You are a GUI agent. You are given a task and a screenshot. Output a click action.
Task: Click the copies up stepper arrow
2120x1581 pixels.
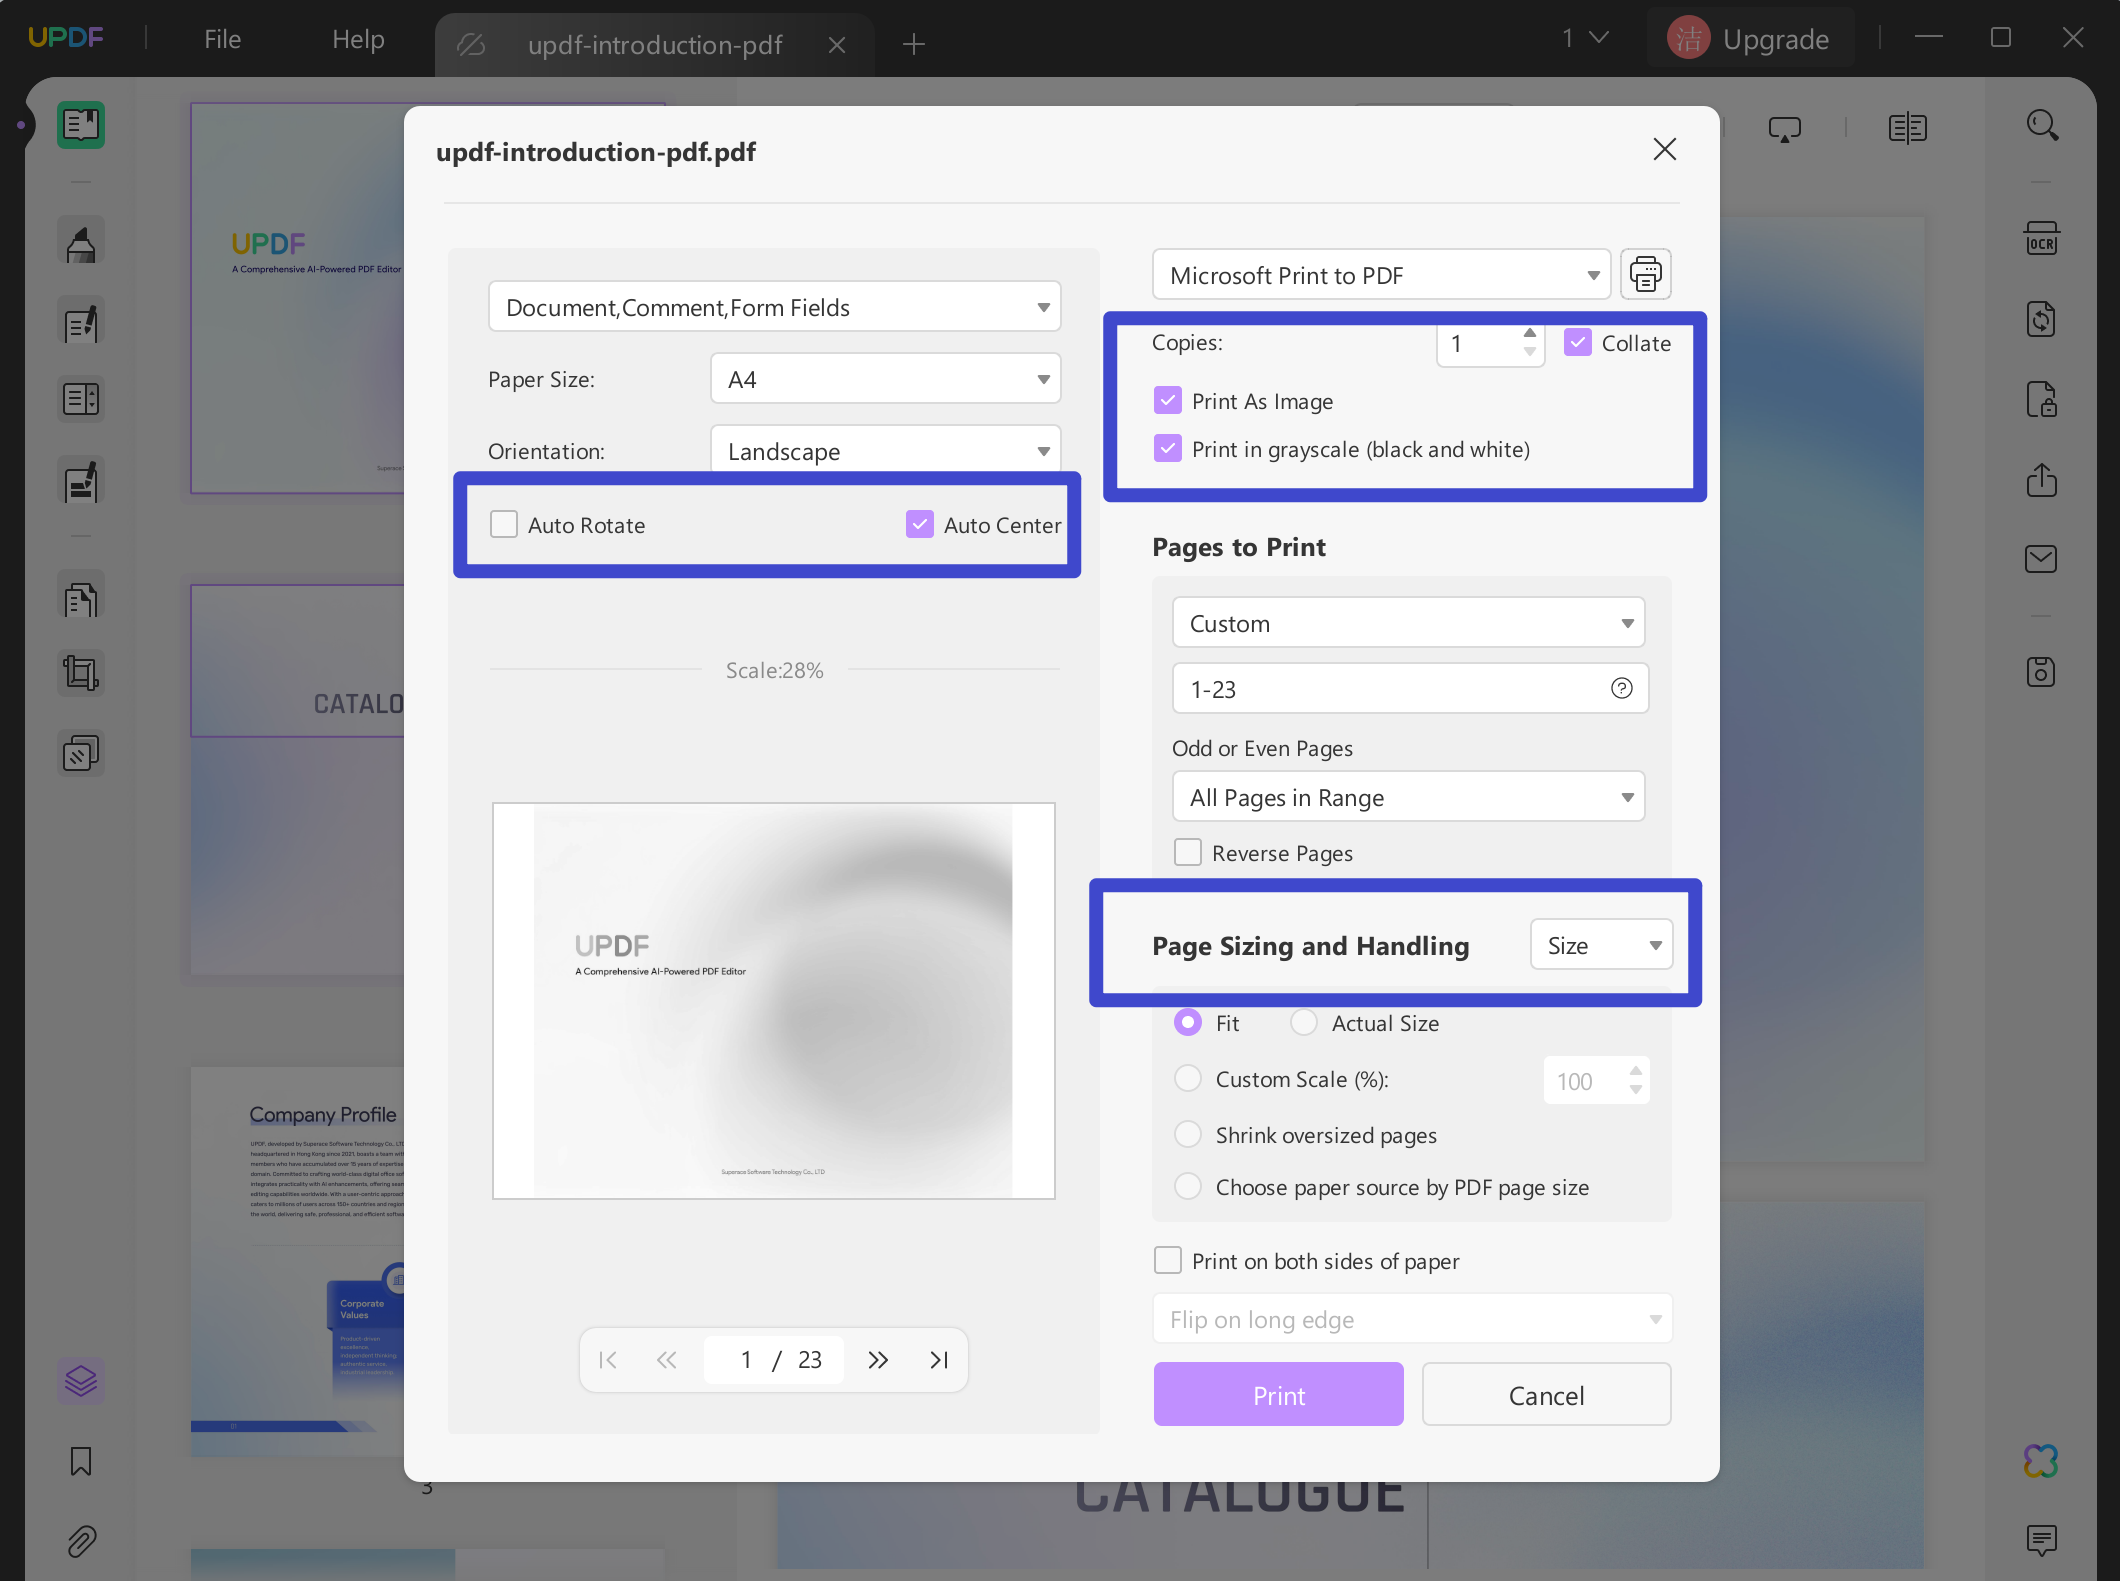(x=1529, y=332)
